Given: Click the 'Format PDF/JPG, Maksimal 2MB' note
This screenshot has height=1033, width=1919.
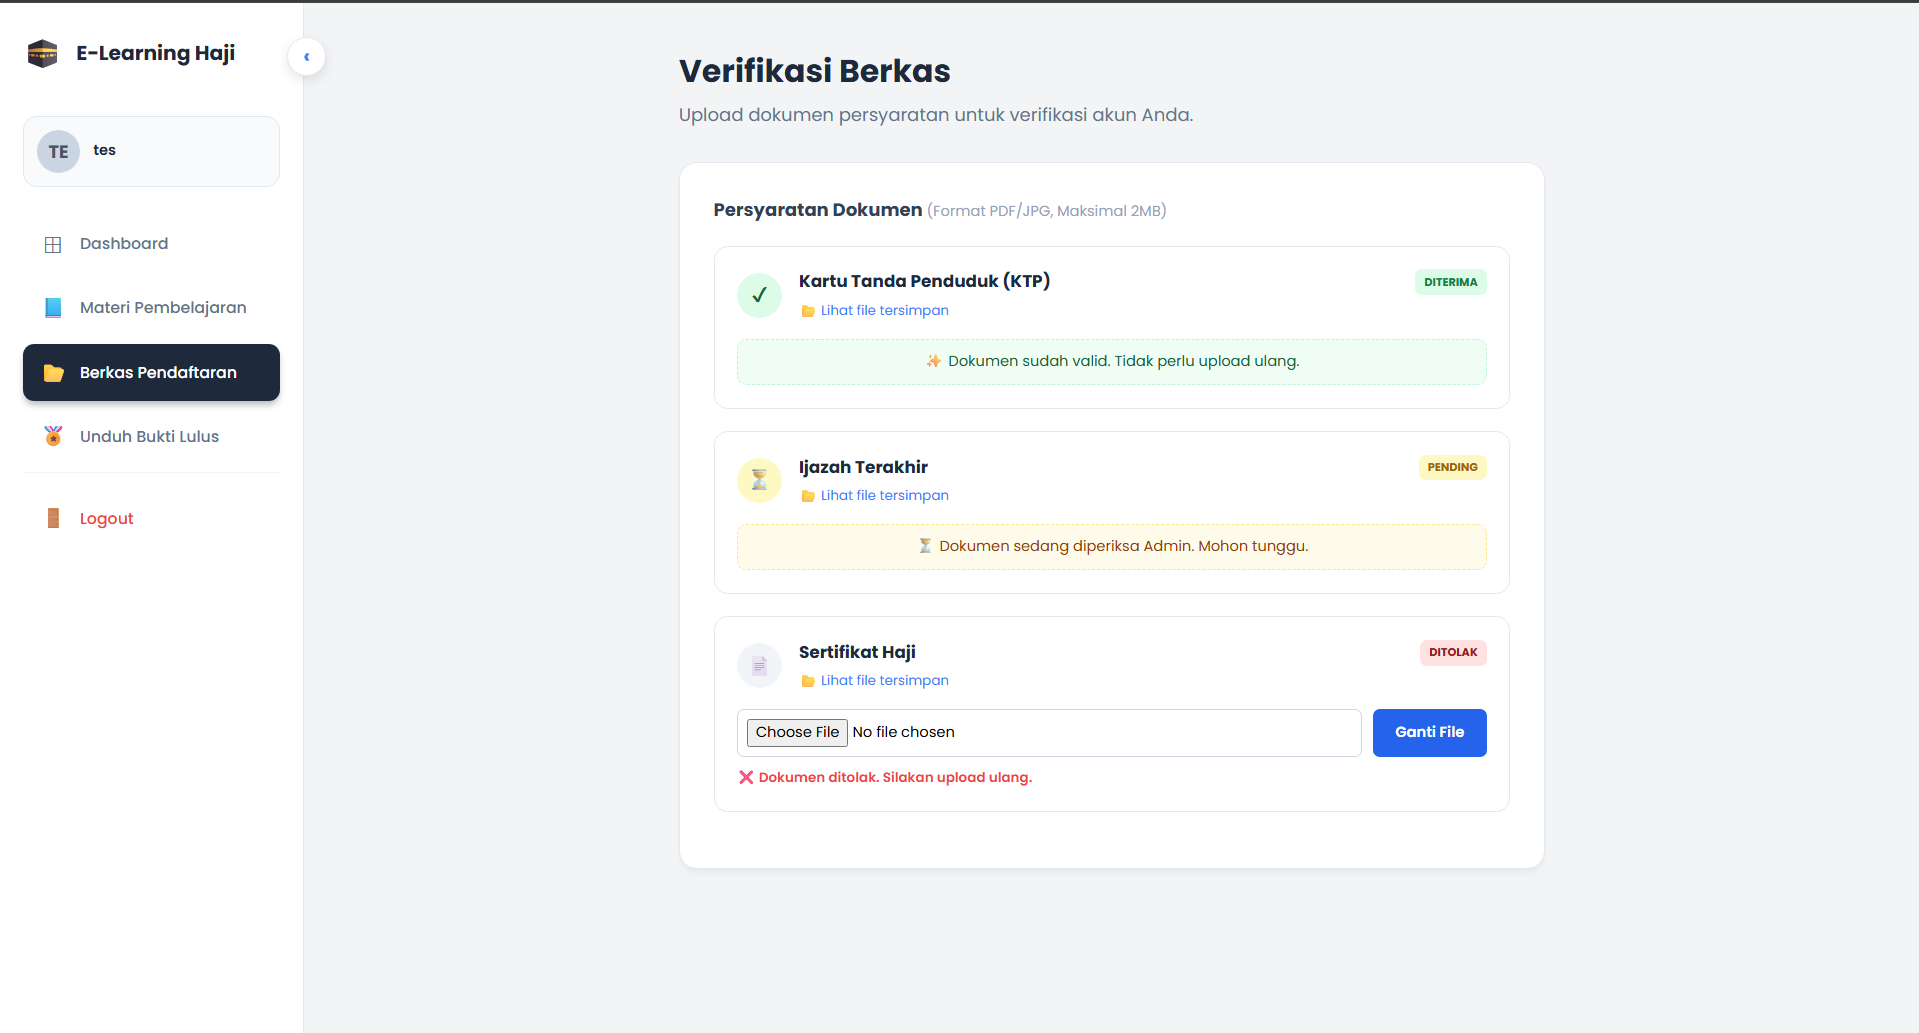Looking at the screenshot, I should click(1047, 211).
